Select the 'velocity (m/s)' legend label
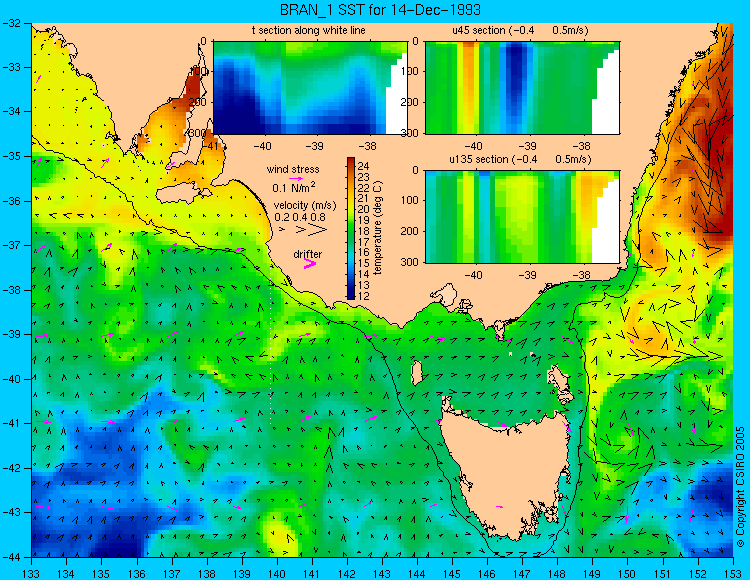This screenshot has width=750, height=580. pyautogui.click(x=305, y=206)
